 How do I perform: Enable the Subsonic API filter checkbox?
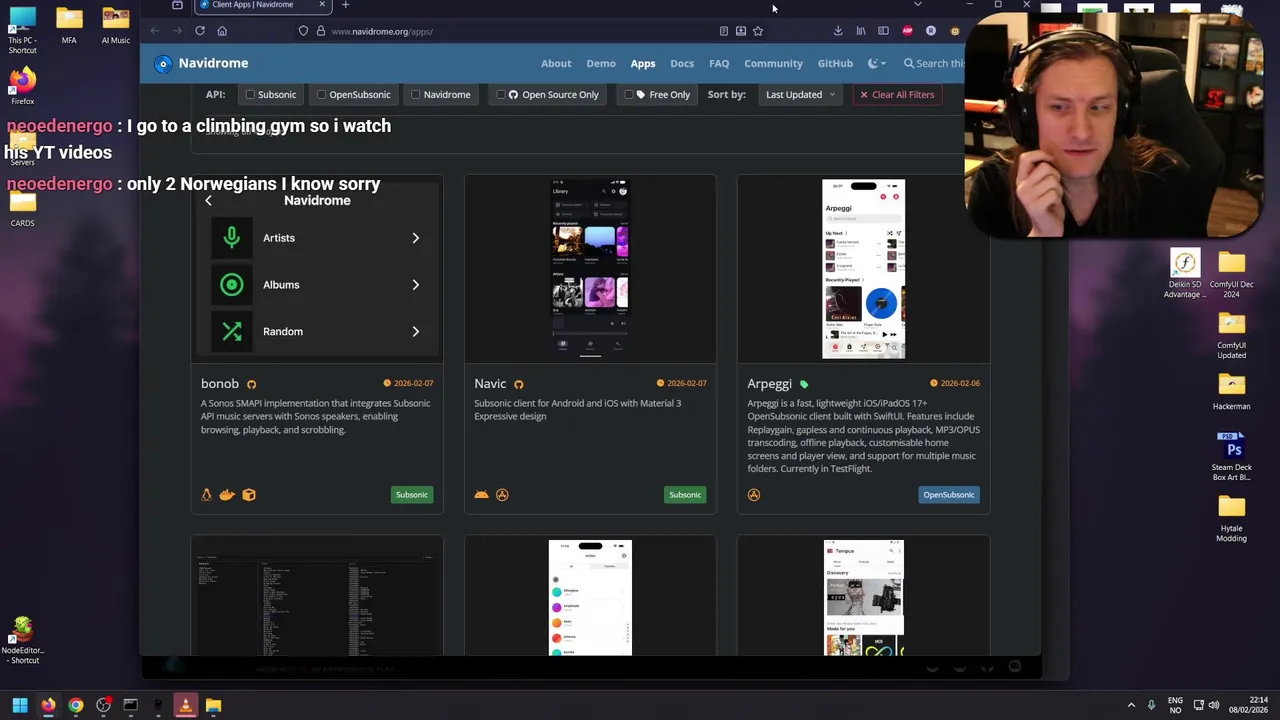coord(250,95)
